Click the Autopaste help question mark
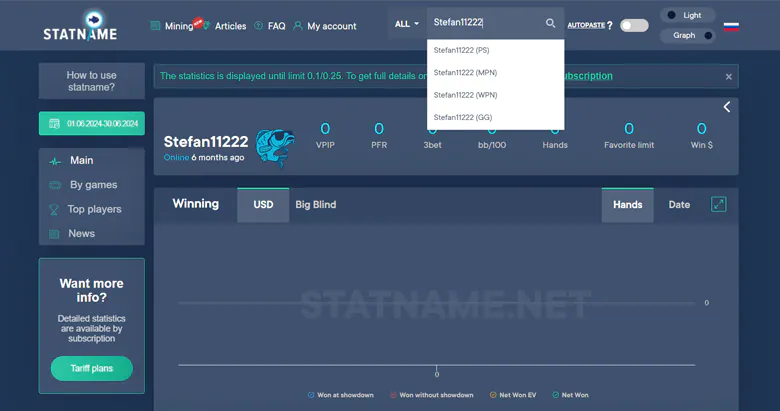Image resolution: width=780 pixels, height=411 pixels. click(x=610, y=25)
